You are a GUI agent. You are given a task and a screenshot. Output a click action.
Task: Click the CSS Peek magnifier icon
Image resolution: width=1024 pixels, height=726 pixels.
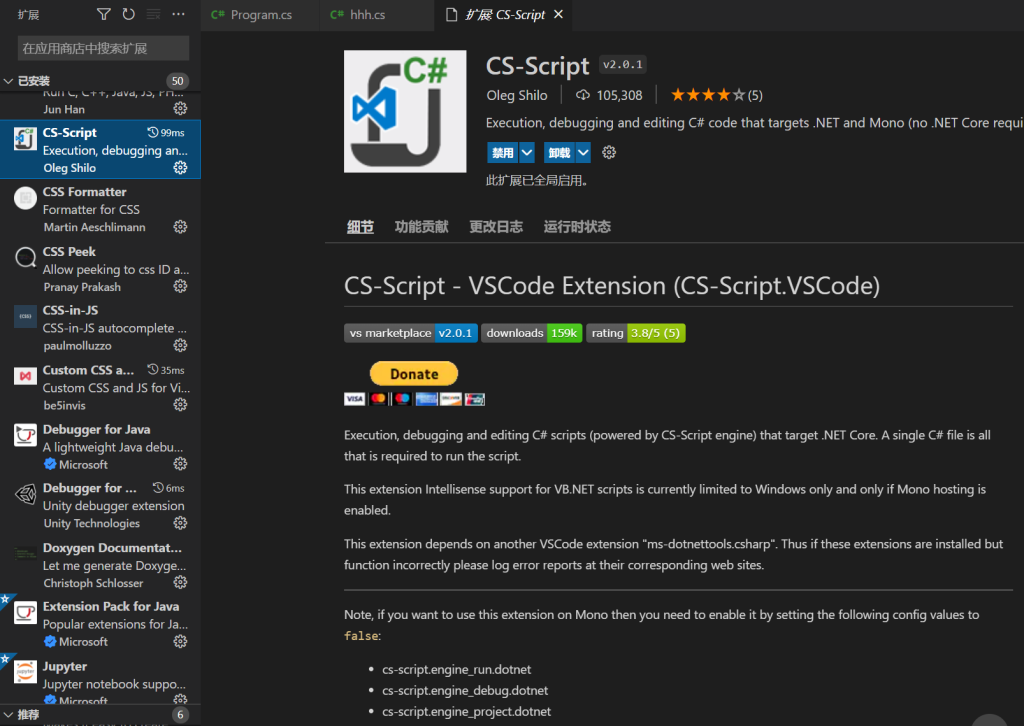[25, 257]
